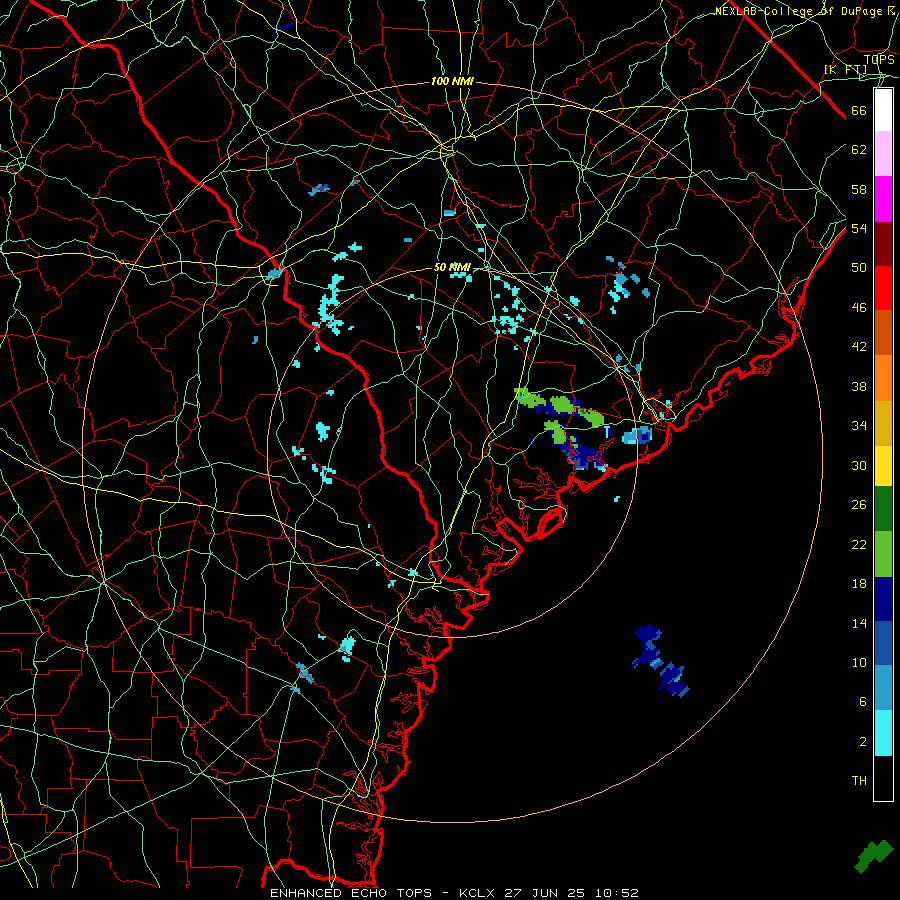Select the light steel blue legend swatch

pyautogui.click(x=883, y=687)
